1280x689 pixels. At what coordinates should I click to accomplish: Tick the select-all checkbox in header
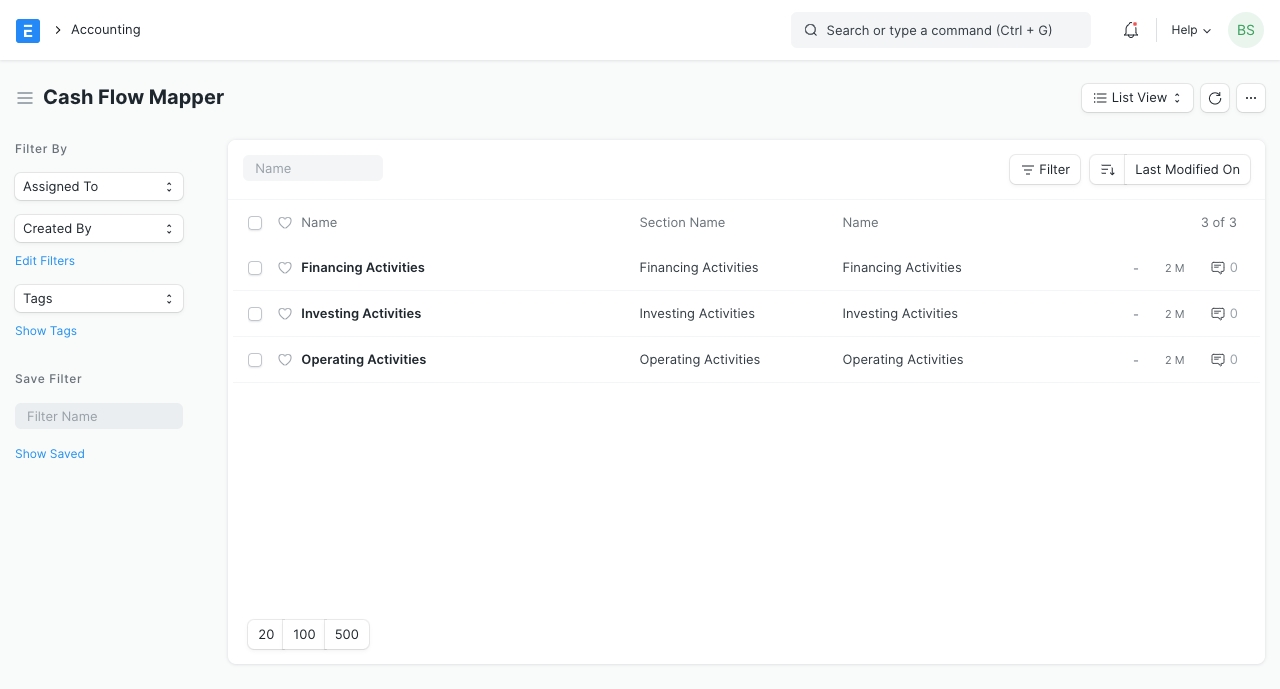255,223
